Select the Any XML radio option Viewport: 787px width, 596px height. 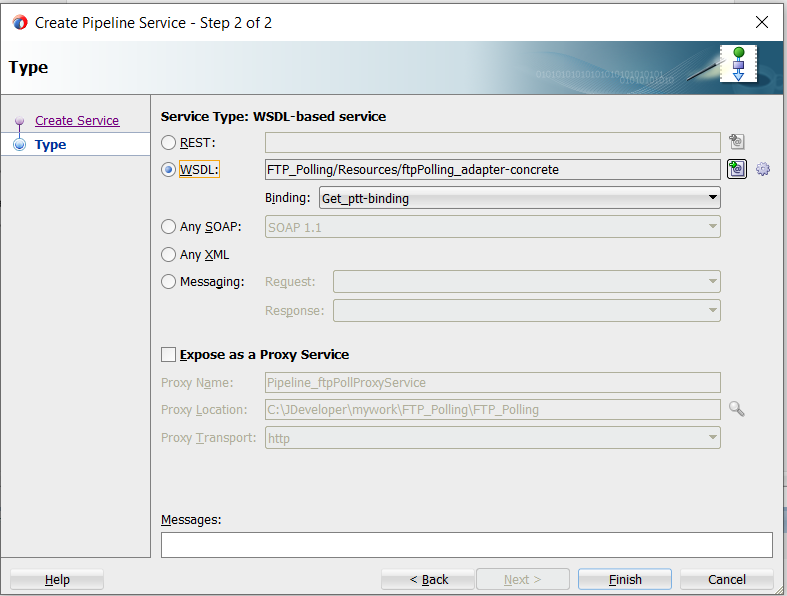click(x=169, y=255)
